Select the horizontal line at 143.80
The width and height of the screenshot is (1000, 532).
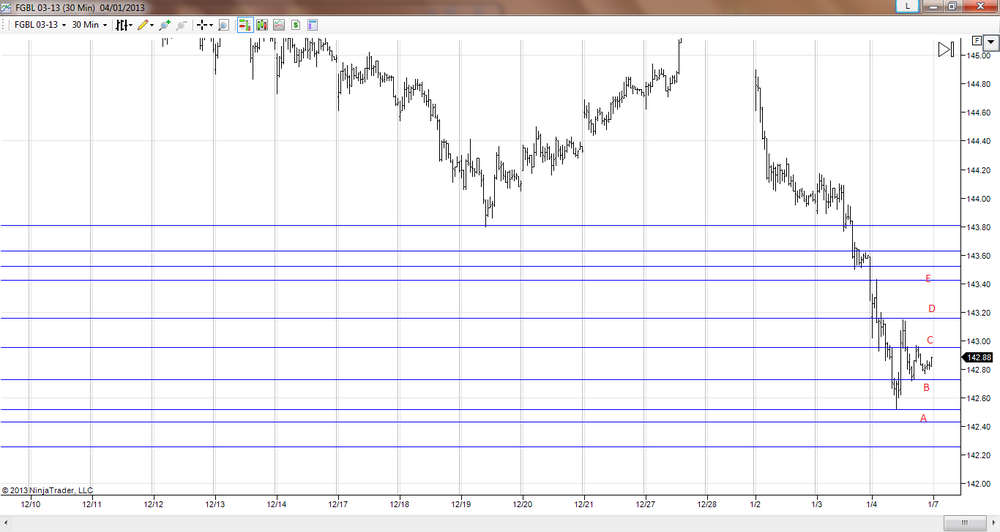pos(480,225)
